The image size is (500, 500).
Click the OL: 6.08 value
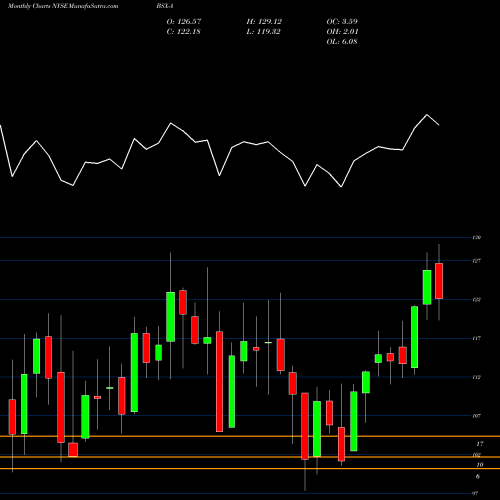tap(342, 42)
